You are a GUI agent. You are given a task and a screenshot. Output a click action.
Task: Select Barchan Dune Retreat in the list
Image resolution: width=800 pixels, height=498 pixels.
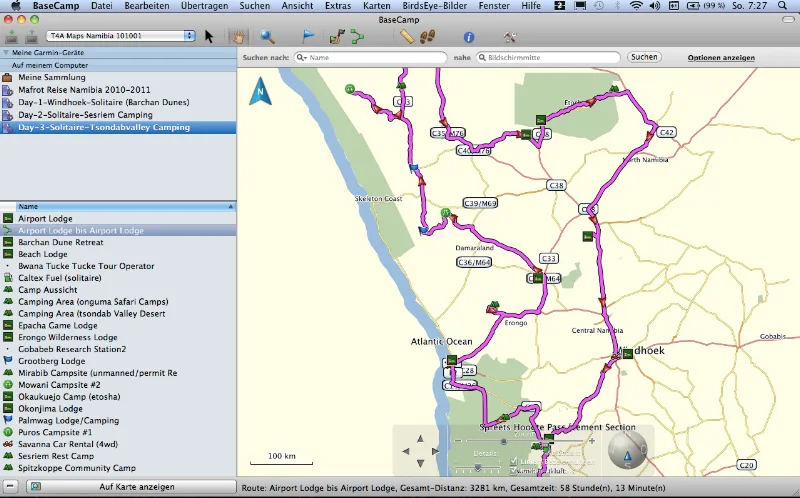pos(118,242)
